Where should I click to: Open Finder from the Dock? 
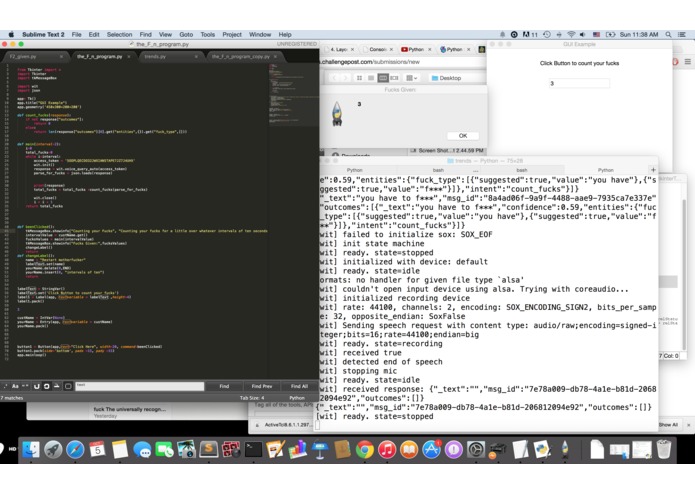click(x=31, y=450)
